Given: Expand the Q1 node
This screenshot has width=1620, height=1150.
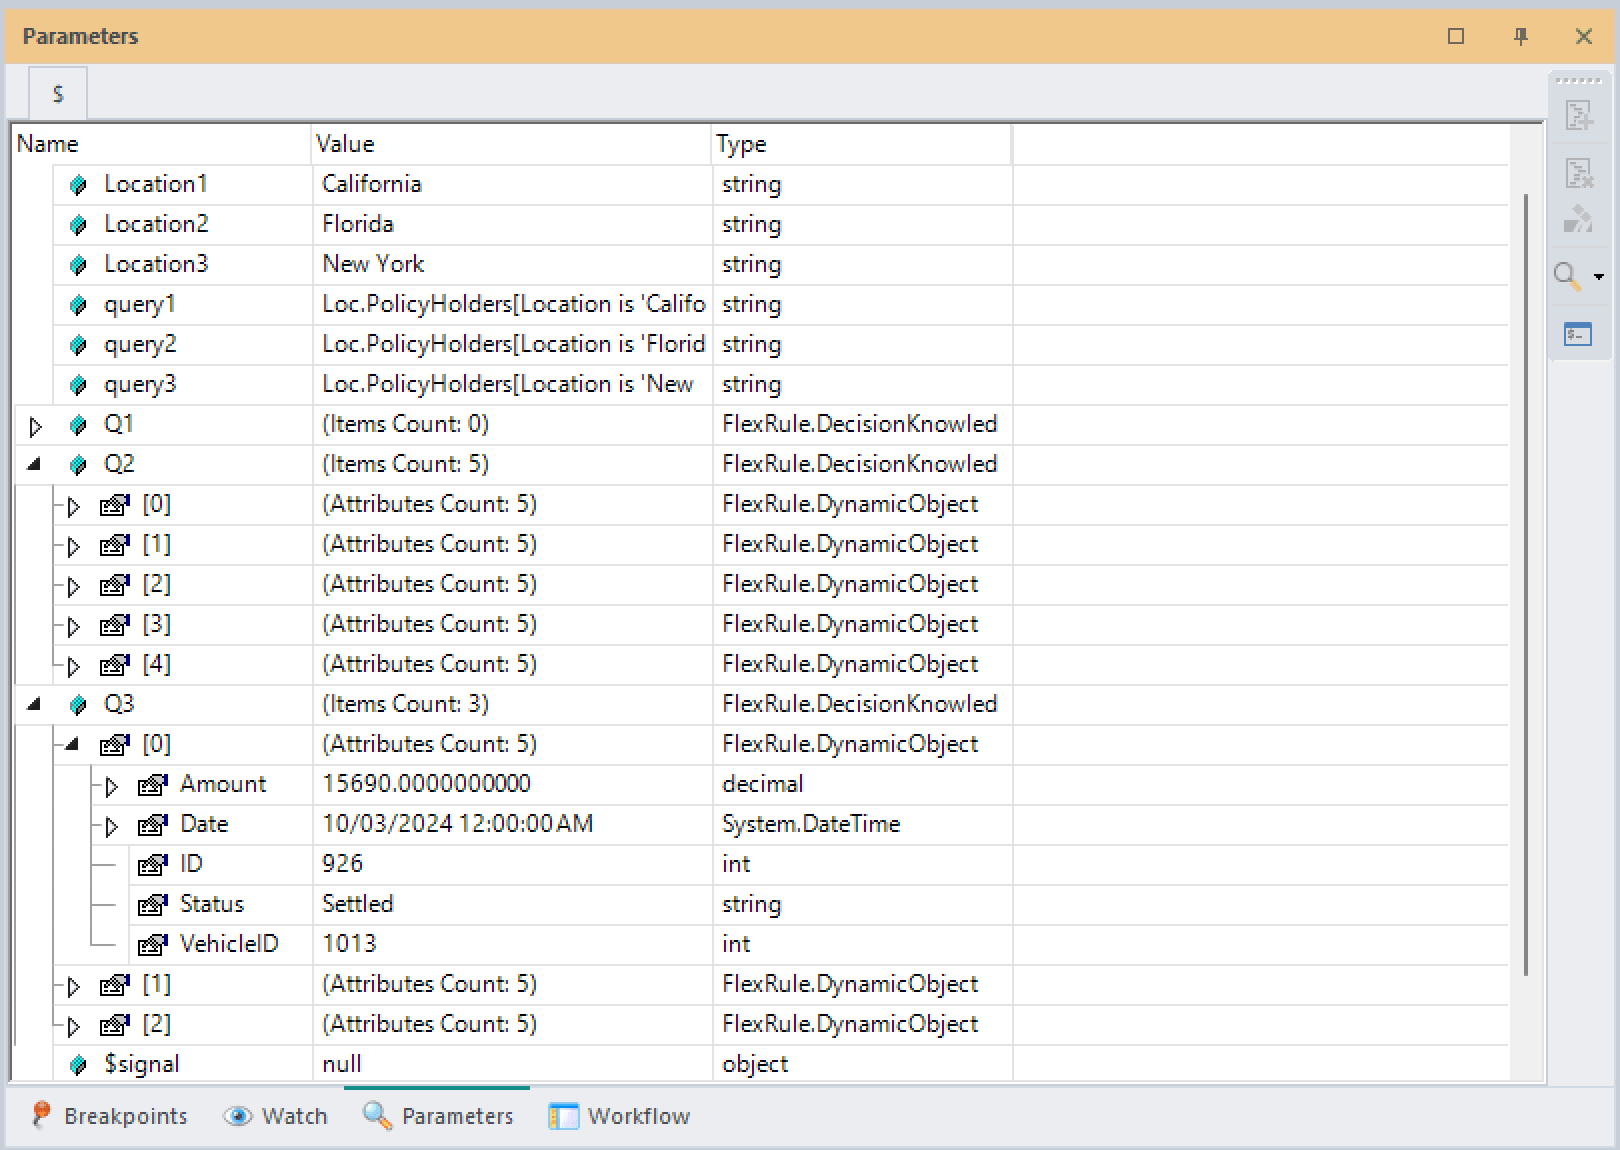Looking at the screenshot, I should (35, 426).
